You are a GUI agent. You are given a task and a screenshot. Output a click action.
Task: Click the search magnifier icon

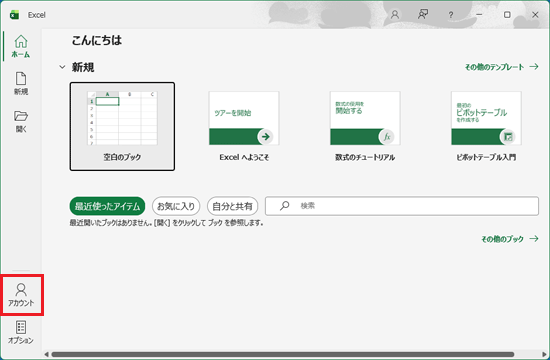(x=284, y=206)
